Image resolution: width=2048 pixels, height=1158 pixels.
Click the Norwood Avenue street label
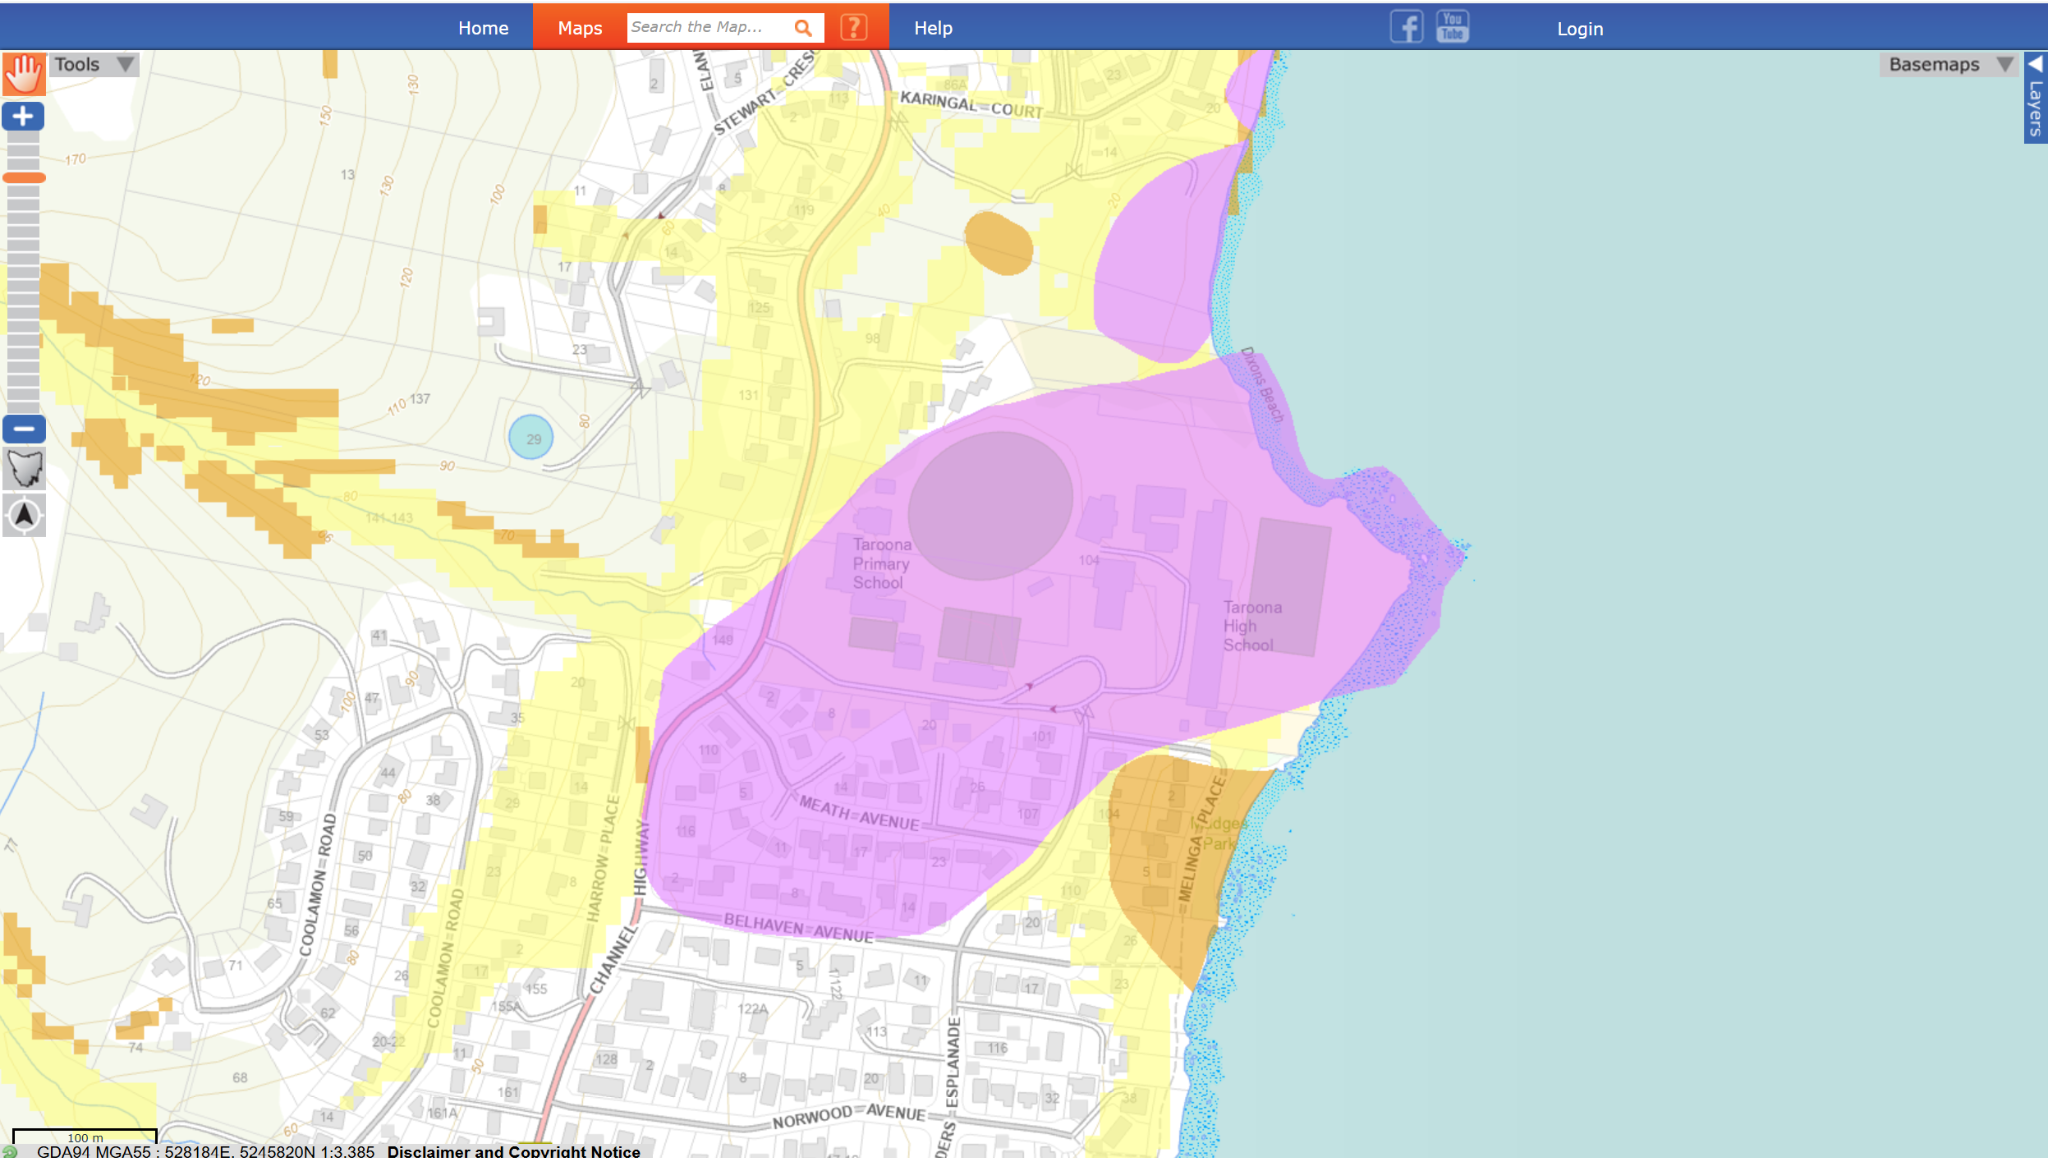[x=849, y=1116]
